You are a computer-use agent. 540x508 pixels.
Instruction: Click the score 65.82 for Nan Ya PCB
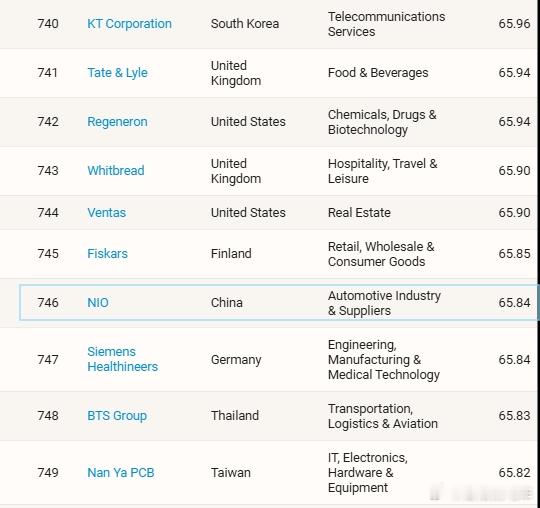click(514, 473)
